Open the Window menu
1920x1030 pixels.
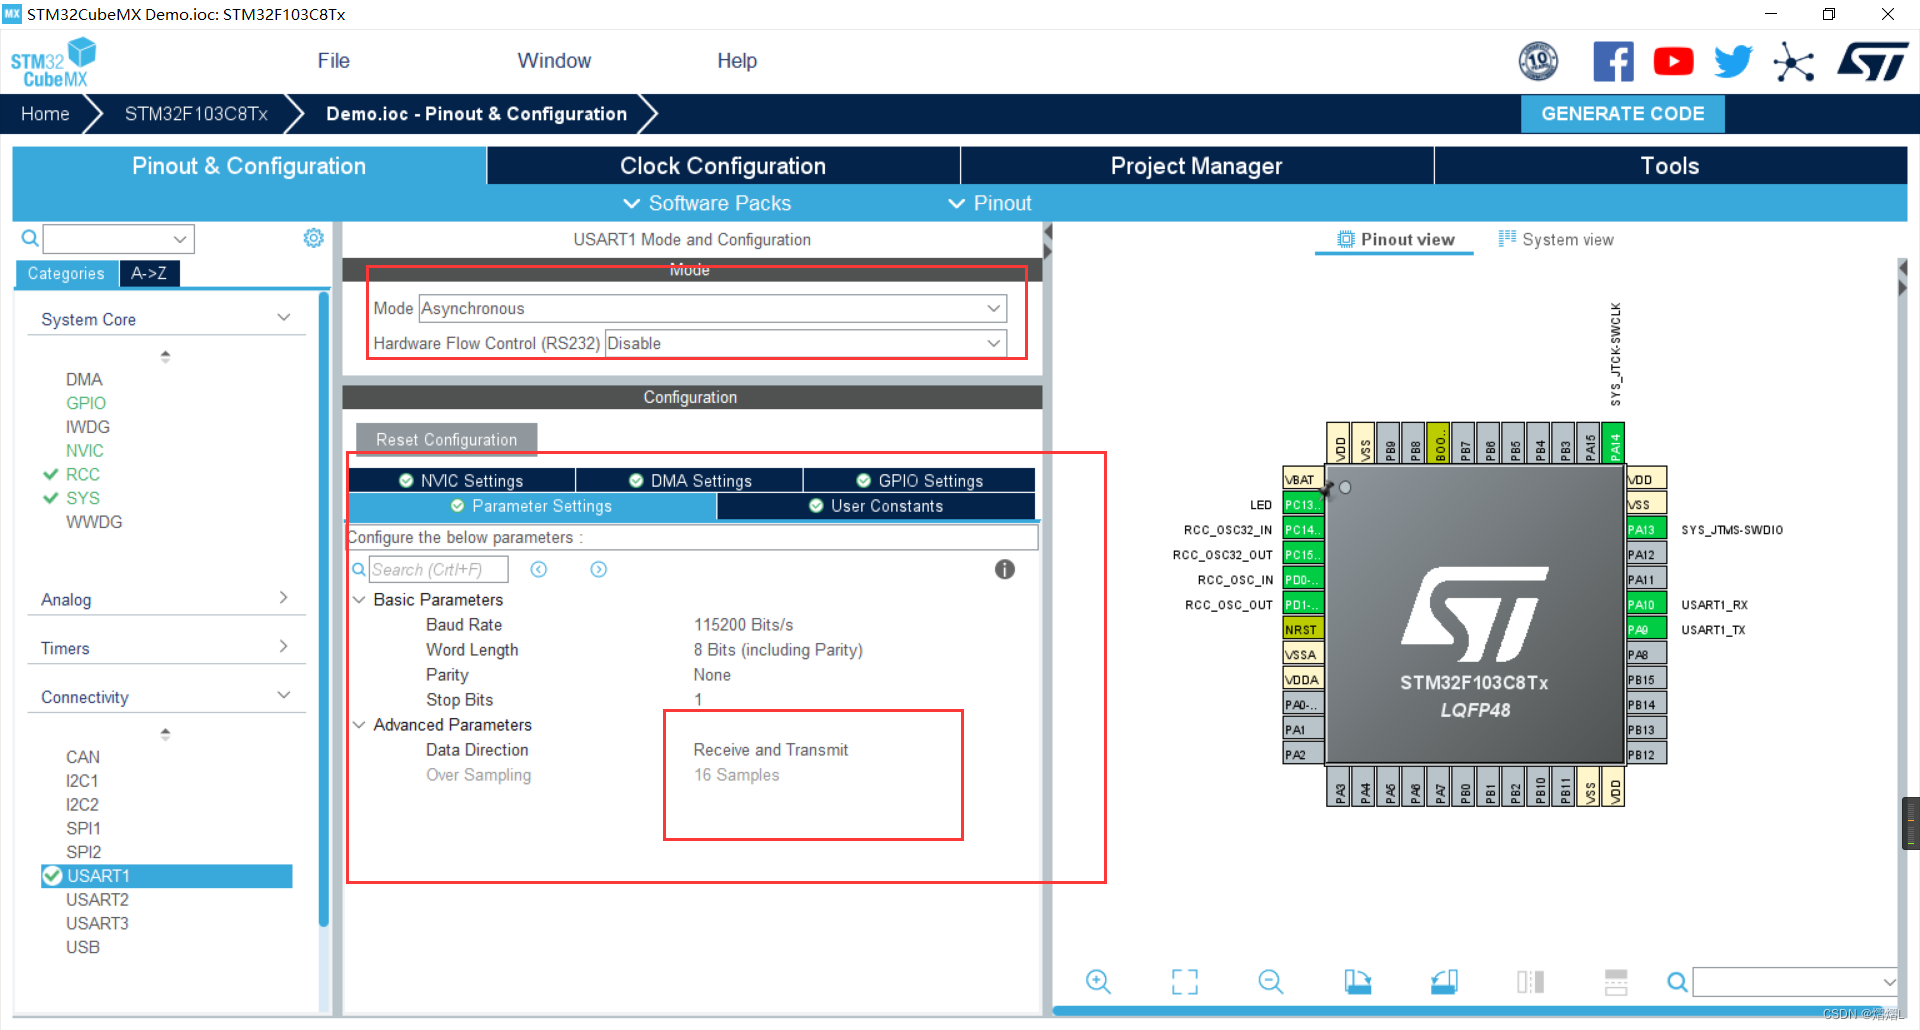(x=554, y=61)
